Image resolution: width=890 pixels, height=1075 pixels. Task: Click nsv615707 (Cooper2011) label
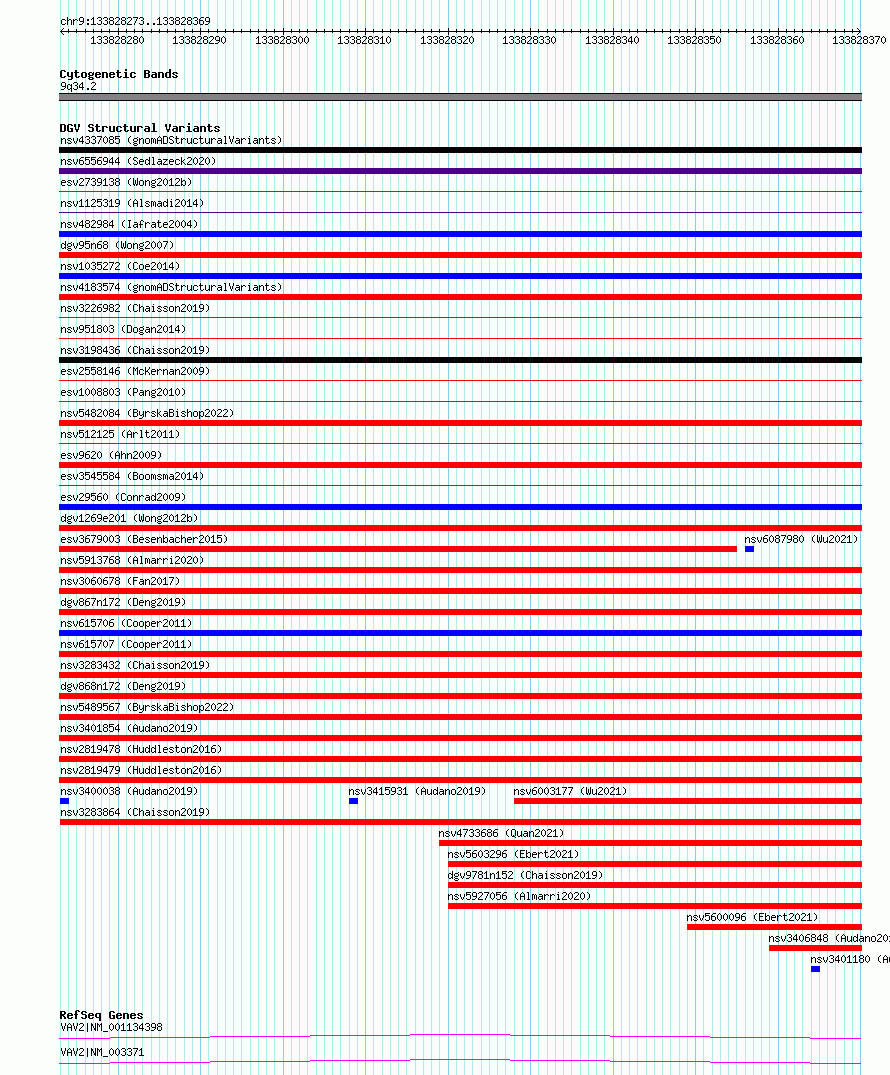point(126,644)
